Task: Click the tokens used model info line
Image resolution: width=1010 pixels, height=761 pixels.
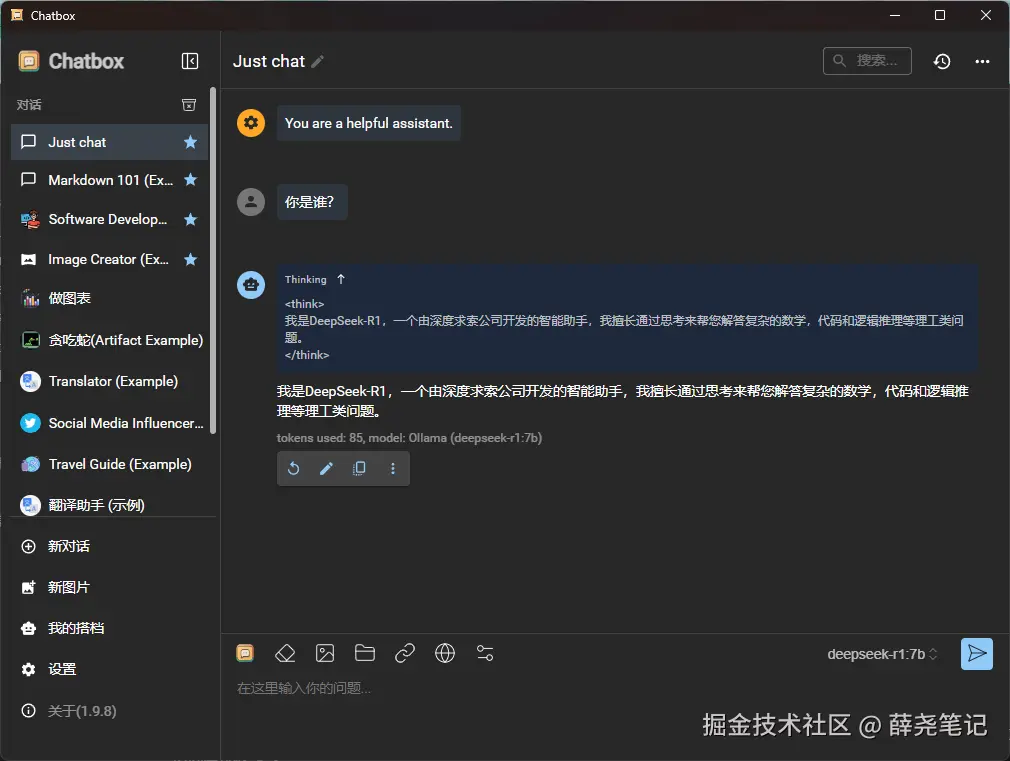Action: (x=409, y=438)
